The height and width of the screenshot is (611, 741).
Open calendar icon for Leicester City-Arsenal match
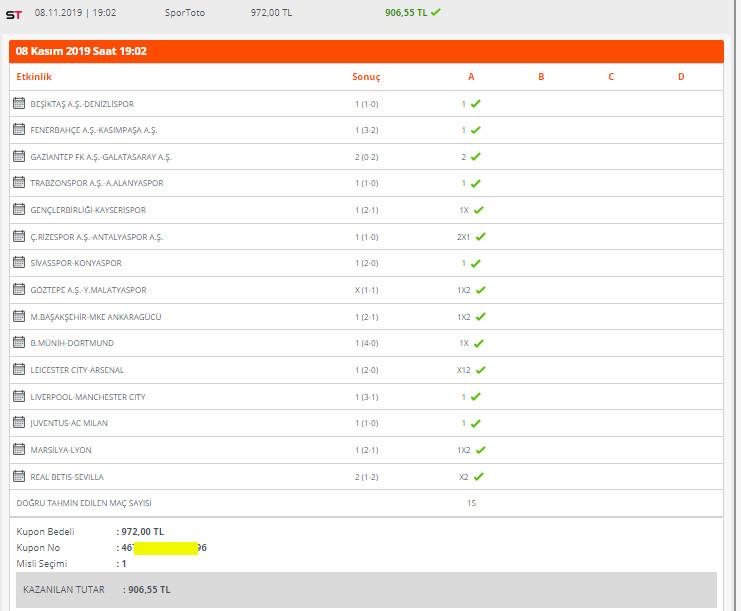19,369
